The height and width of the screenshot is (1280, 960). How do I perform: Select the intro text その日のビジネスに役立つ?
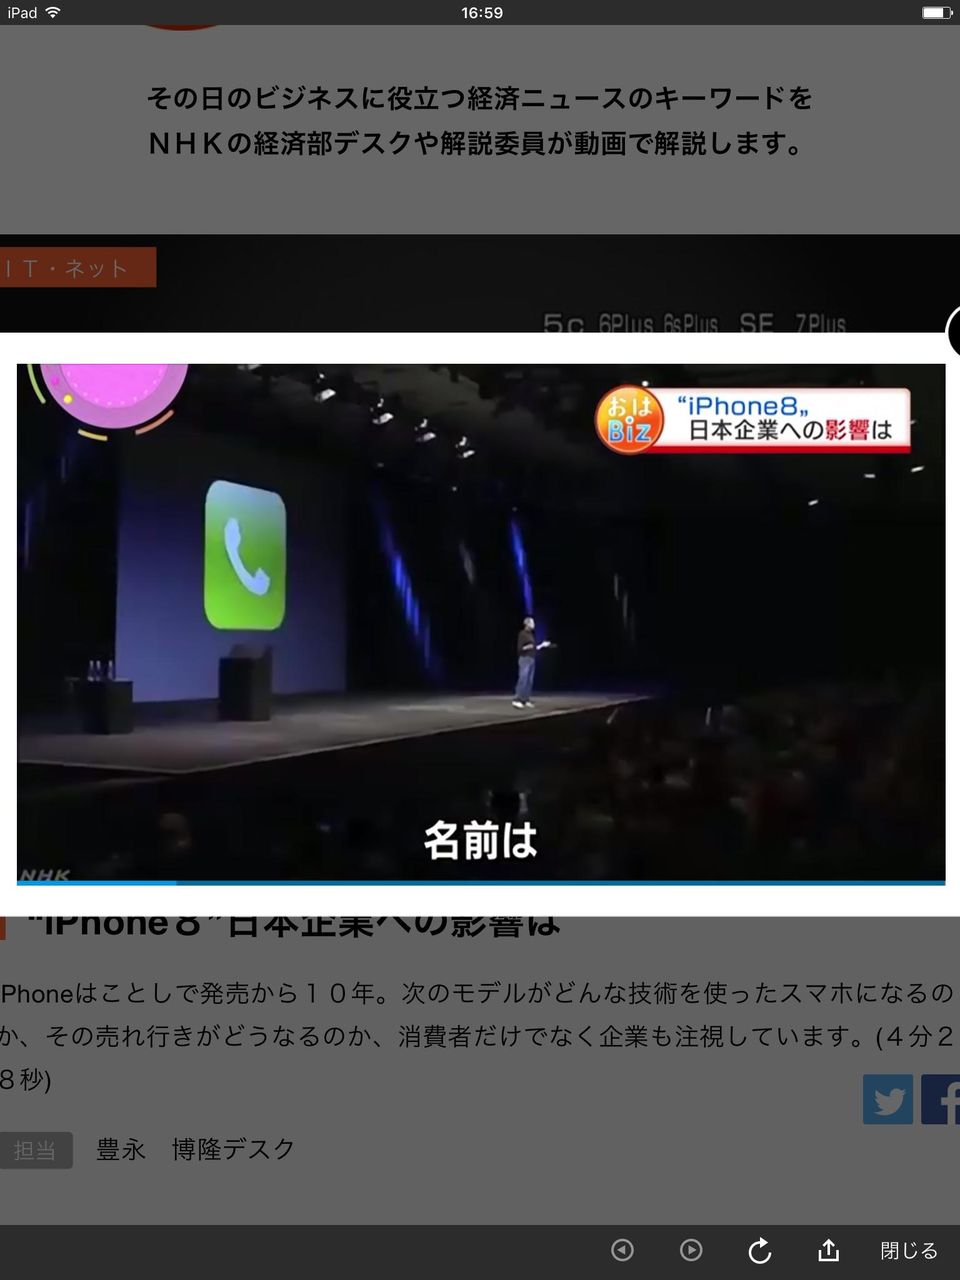(x=480, y=121)
